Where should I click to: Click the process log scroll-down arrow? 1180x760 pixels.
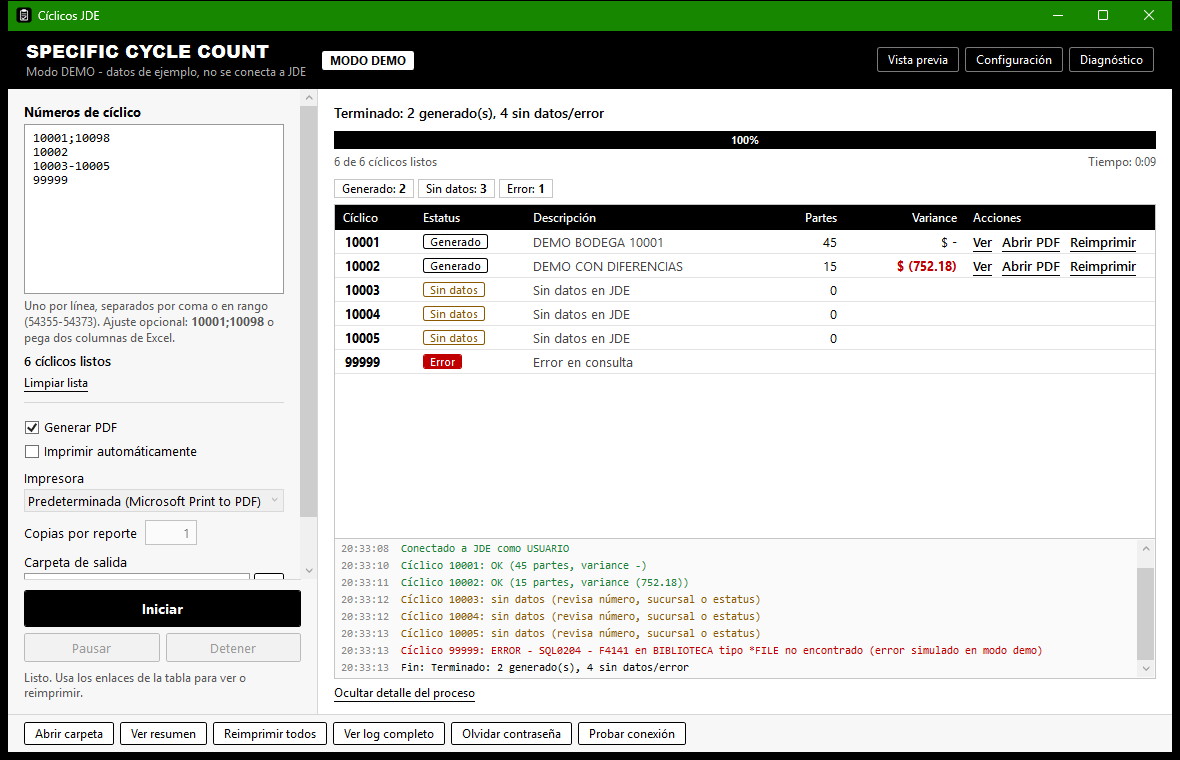1145,668
